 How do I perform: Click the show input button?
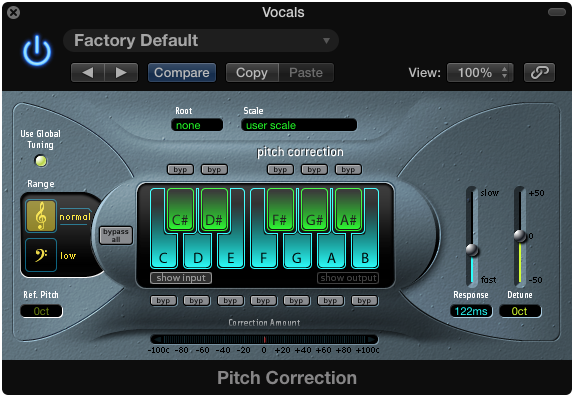pyautogui.click(x=181, y=278)
